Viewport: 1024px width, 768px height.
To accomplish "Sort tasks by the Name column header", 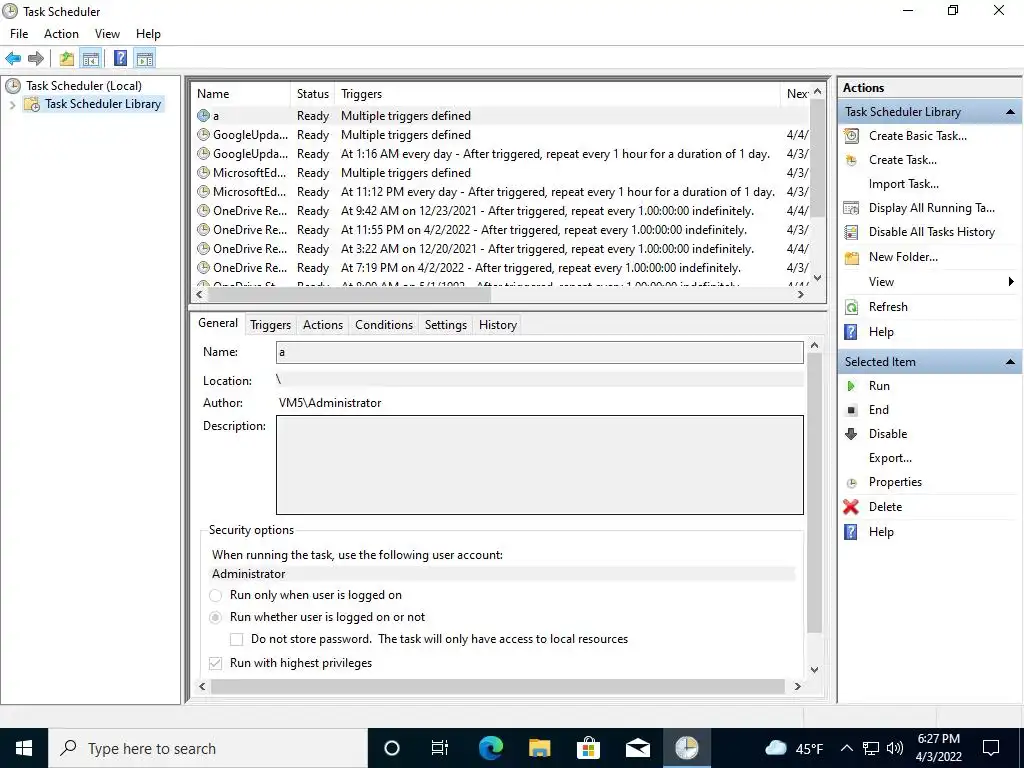I will [241, 94].
